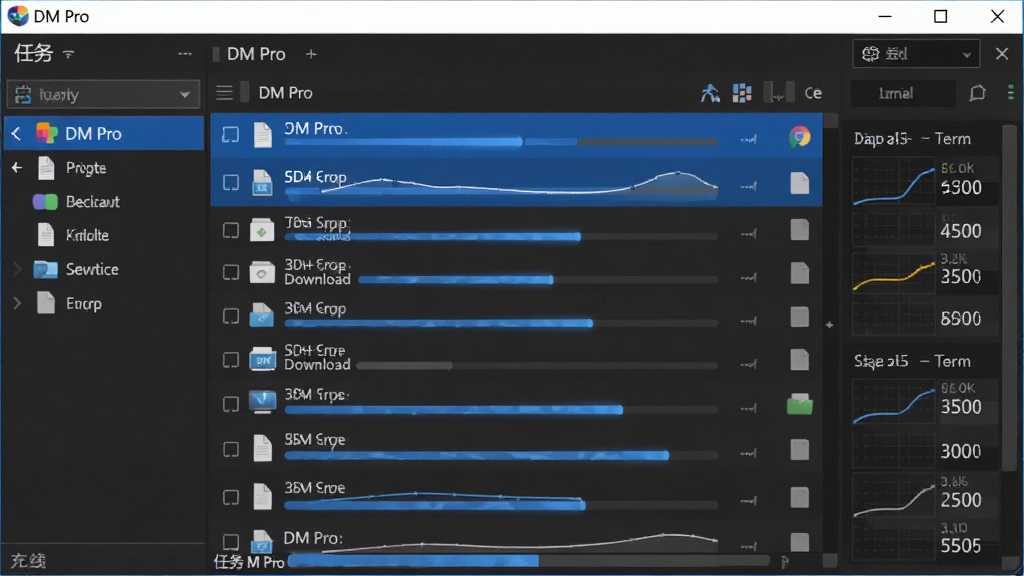The width and height of the screenshot is (1024, 576).
Task: Click the file type icon of 3DH Crop Download
Action: point(262,272)
